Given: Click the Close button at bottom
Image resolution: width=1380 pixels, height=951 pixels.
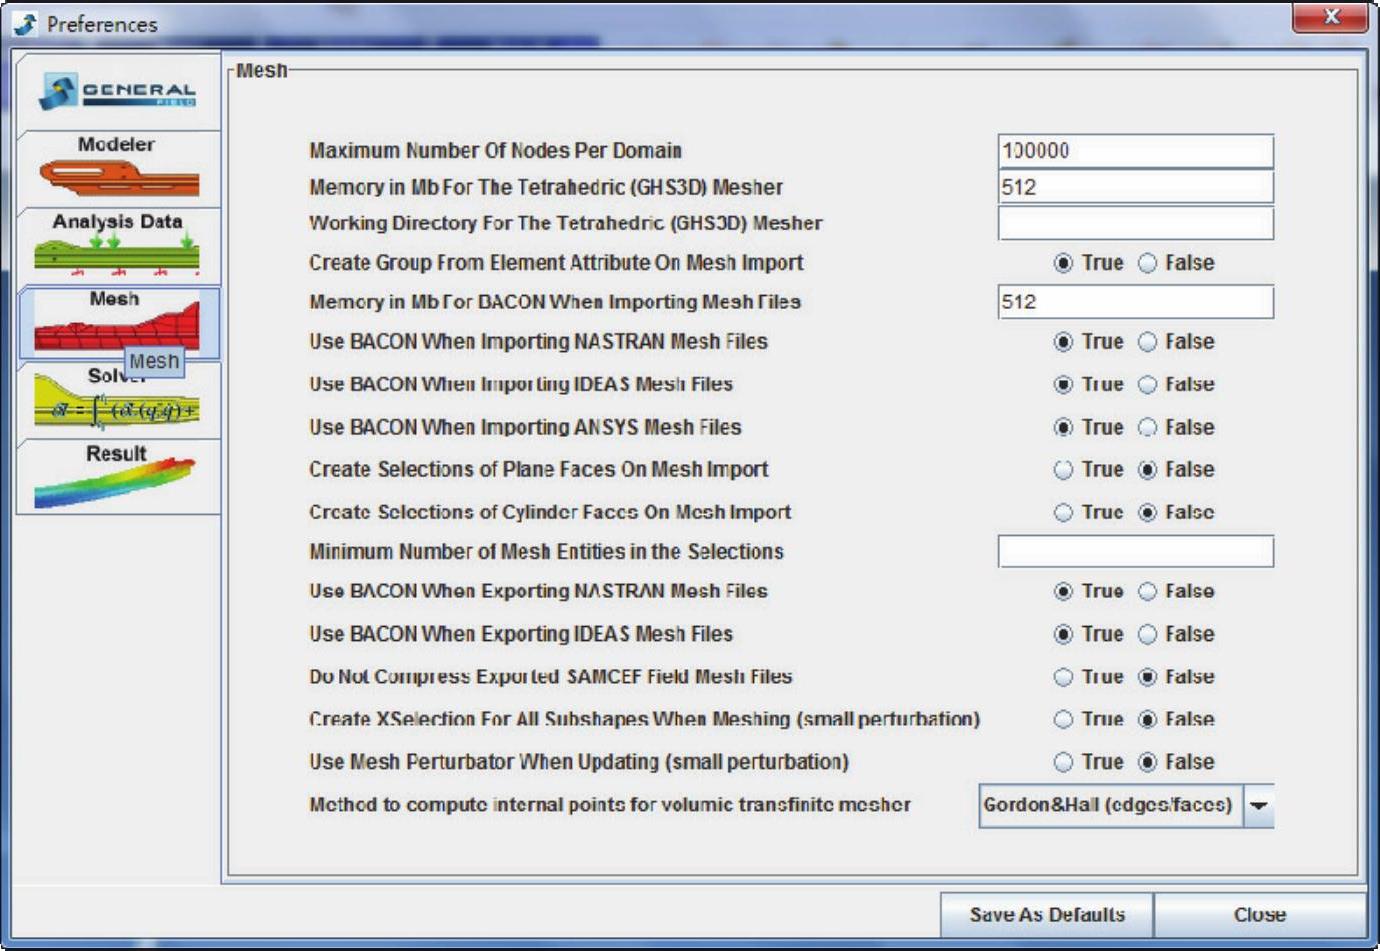Looking at the screenshot, I should 1259,915.
